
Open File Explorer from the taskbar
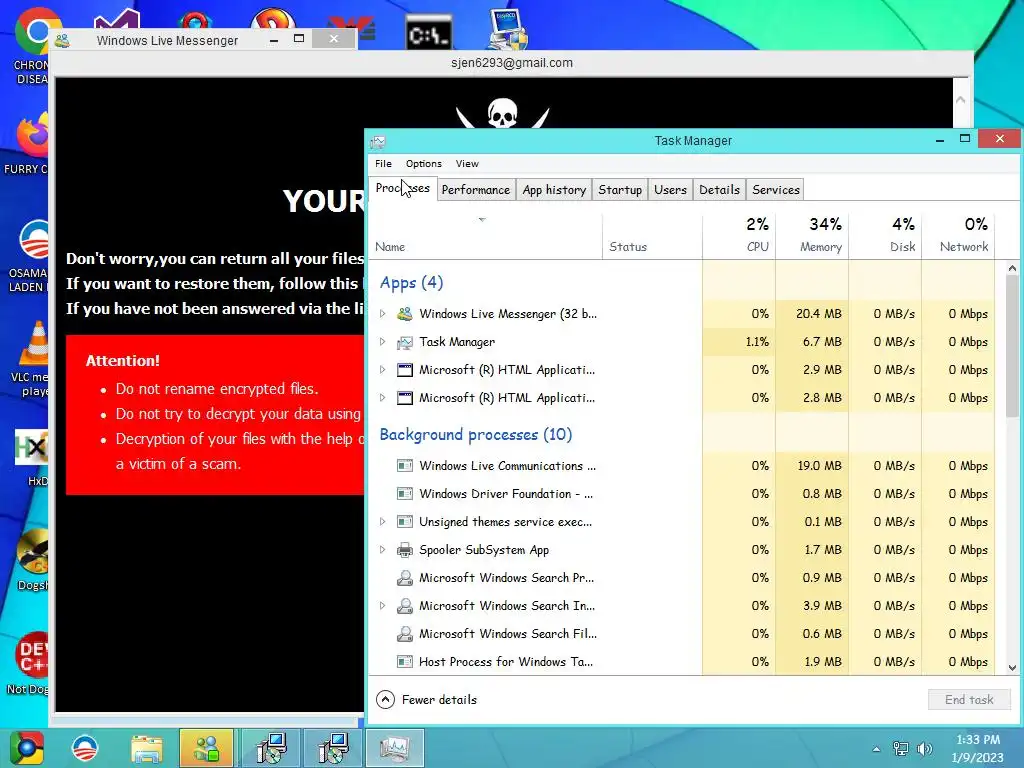[146, 748]
